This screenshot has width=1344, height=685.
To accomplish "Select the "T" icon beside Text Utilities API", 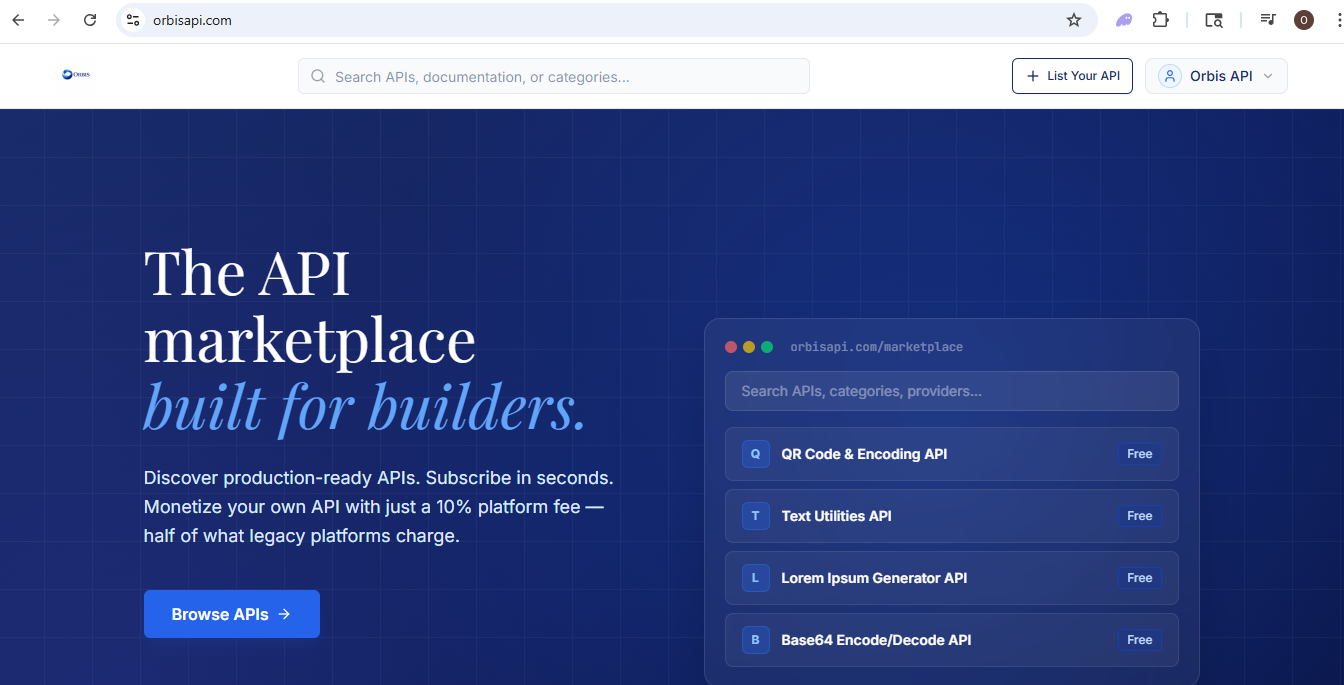I will [x=755, y=516].
